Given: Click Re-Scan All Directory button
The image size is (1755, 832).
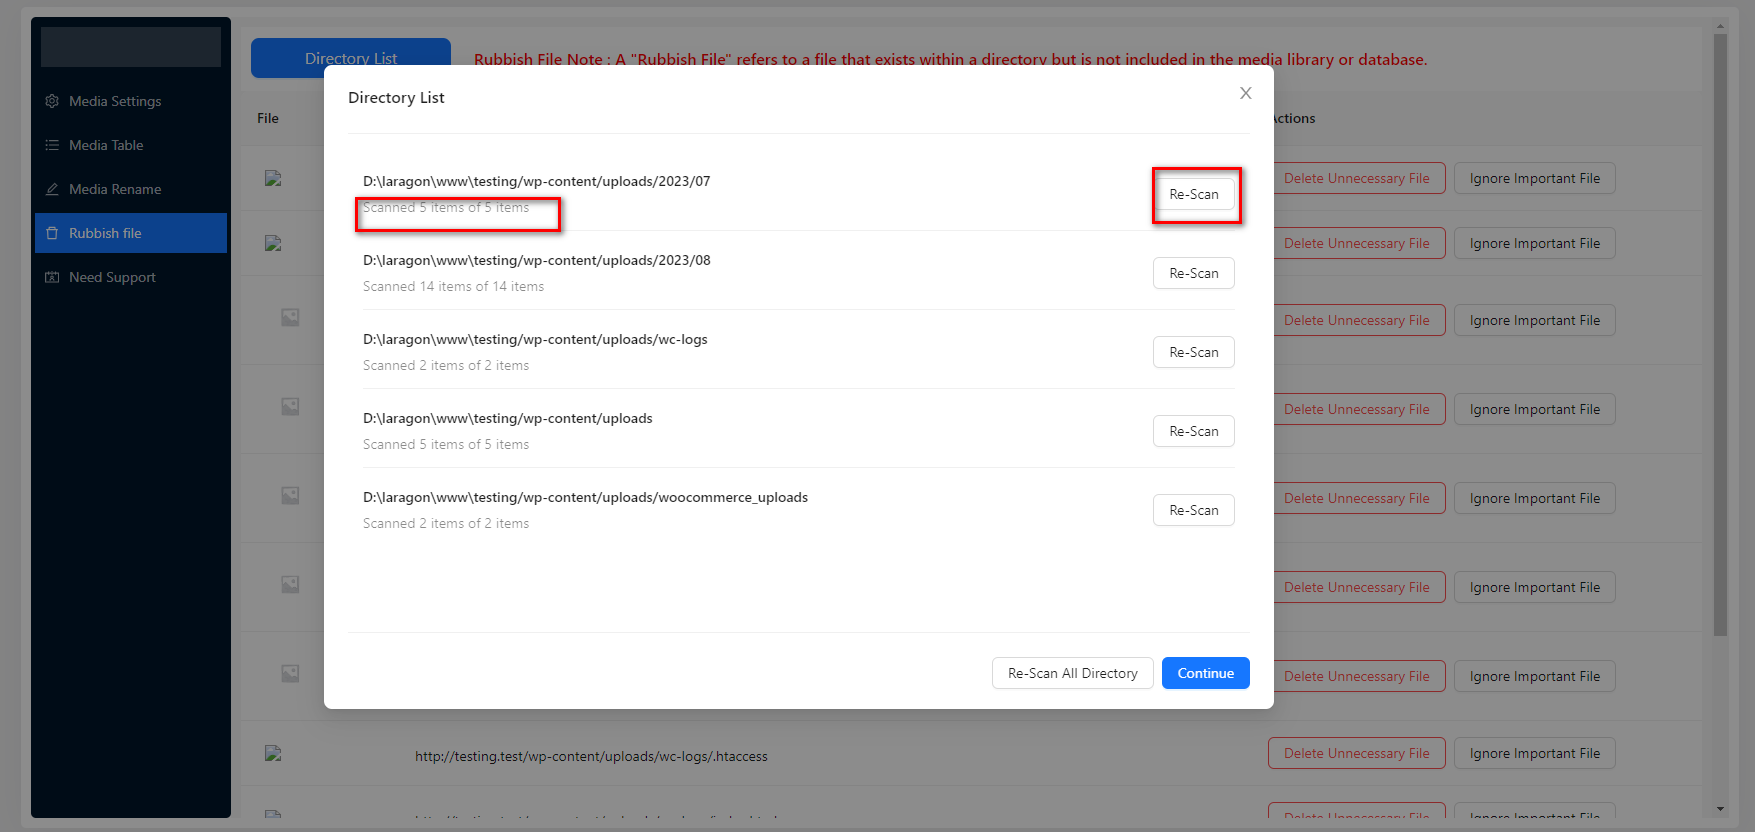Looking at the screenshot, I should coord(1072,673).
